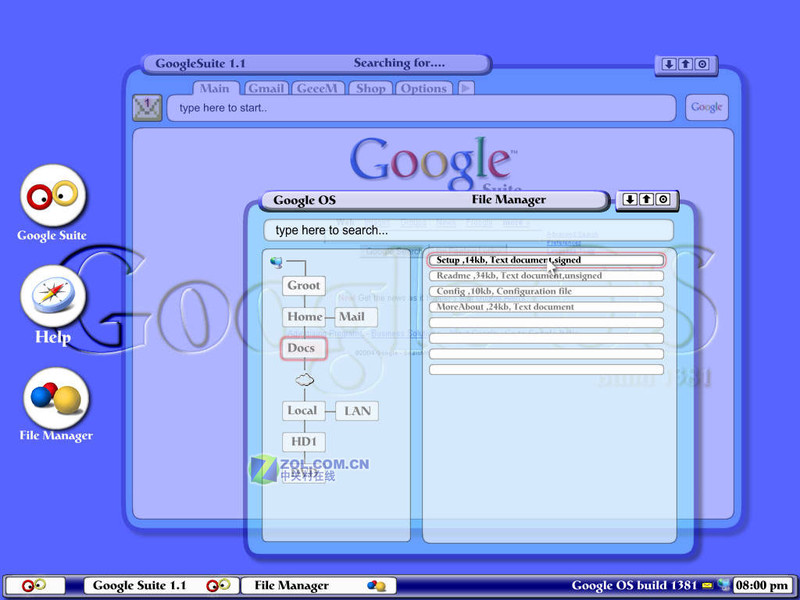The image size is (800, 600).
Task: Click the up arrow button in File Manager titlebar
Action: (x=646, y=199)
